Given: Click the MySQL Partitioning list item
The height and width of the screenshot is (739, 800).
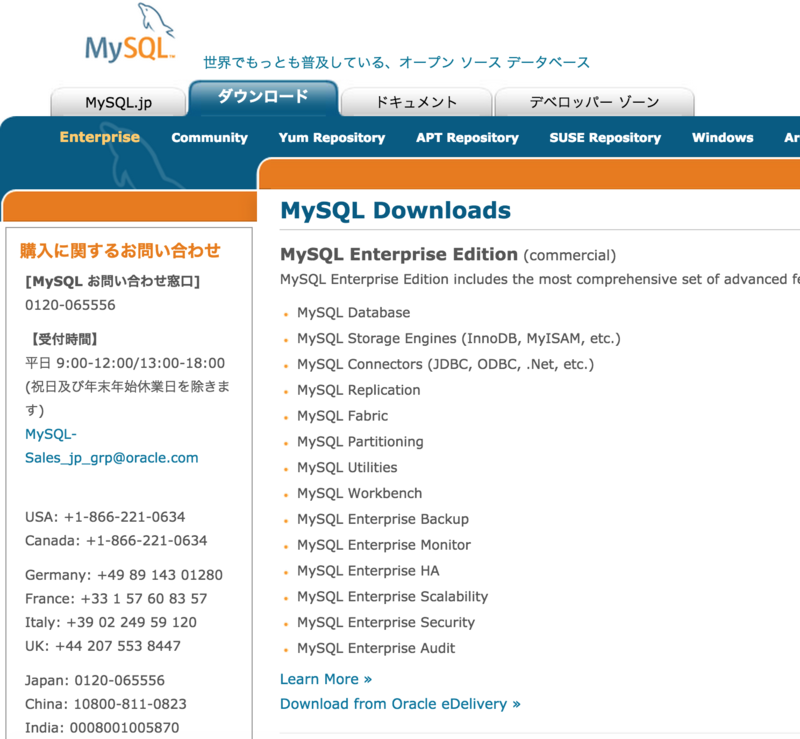Looking at the screenshot, I should point(360,441).
